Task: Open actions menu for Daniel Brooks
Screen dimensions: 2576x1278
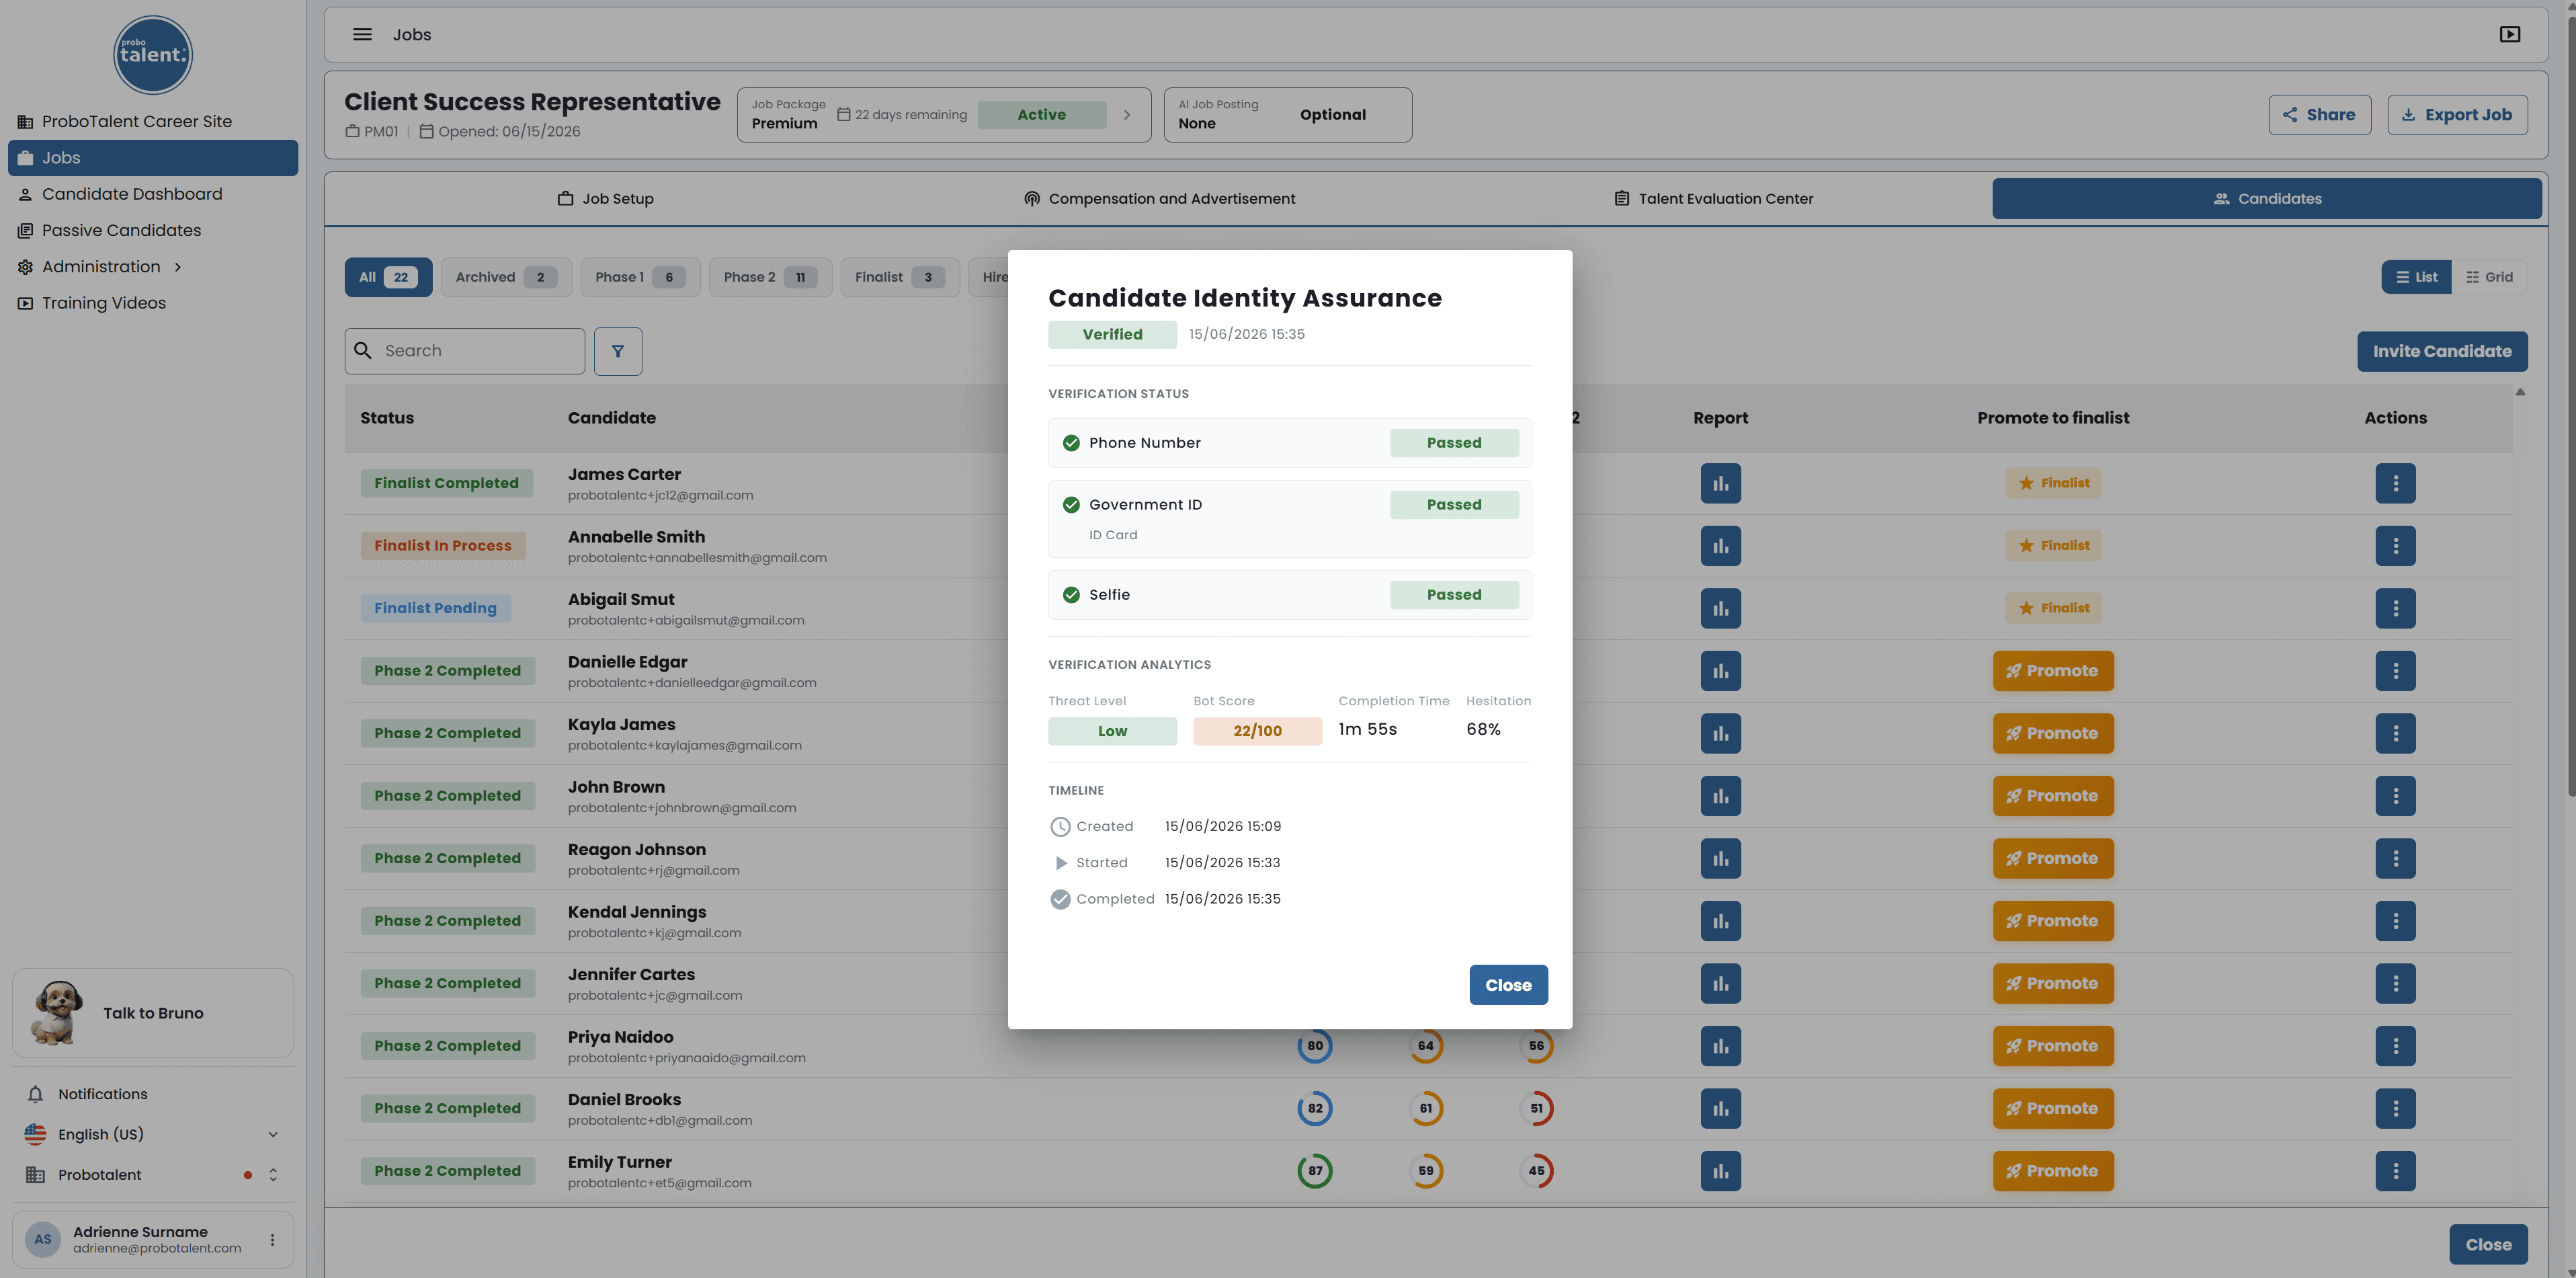Action: (2395, 1108)
